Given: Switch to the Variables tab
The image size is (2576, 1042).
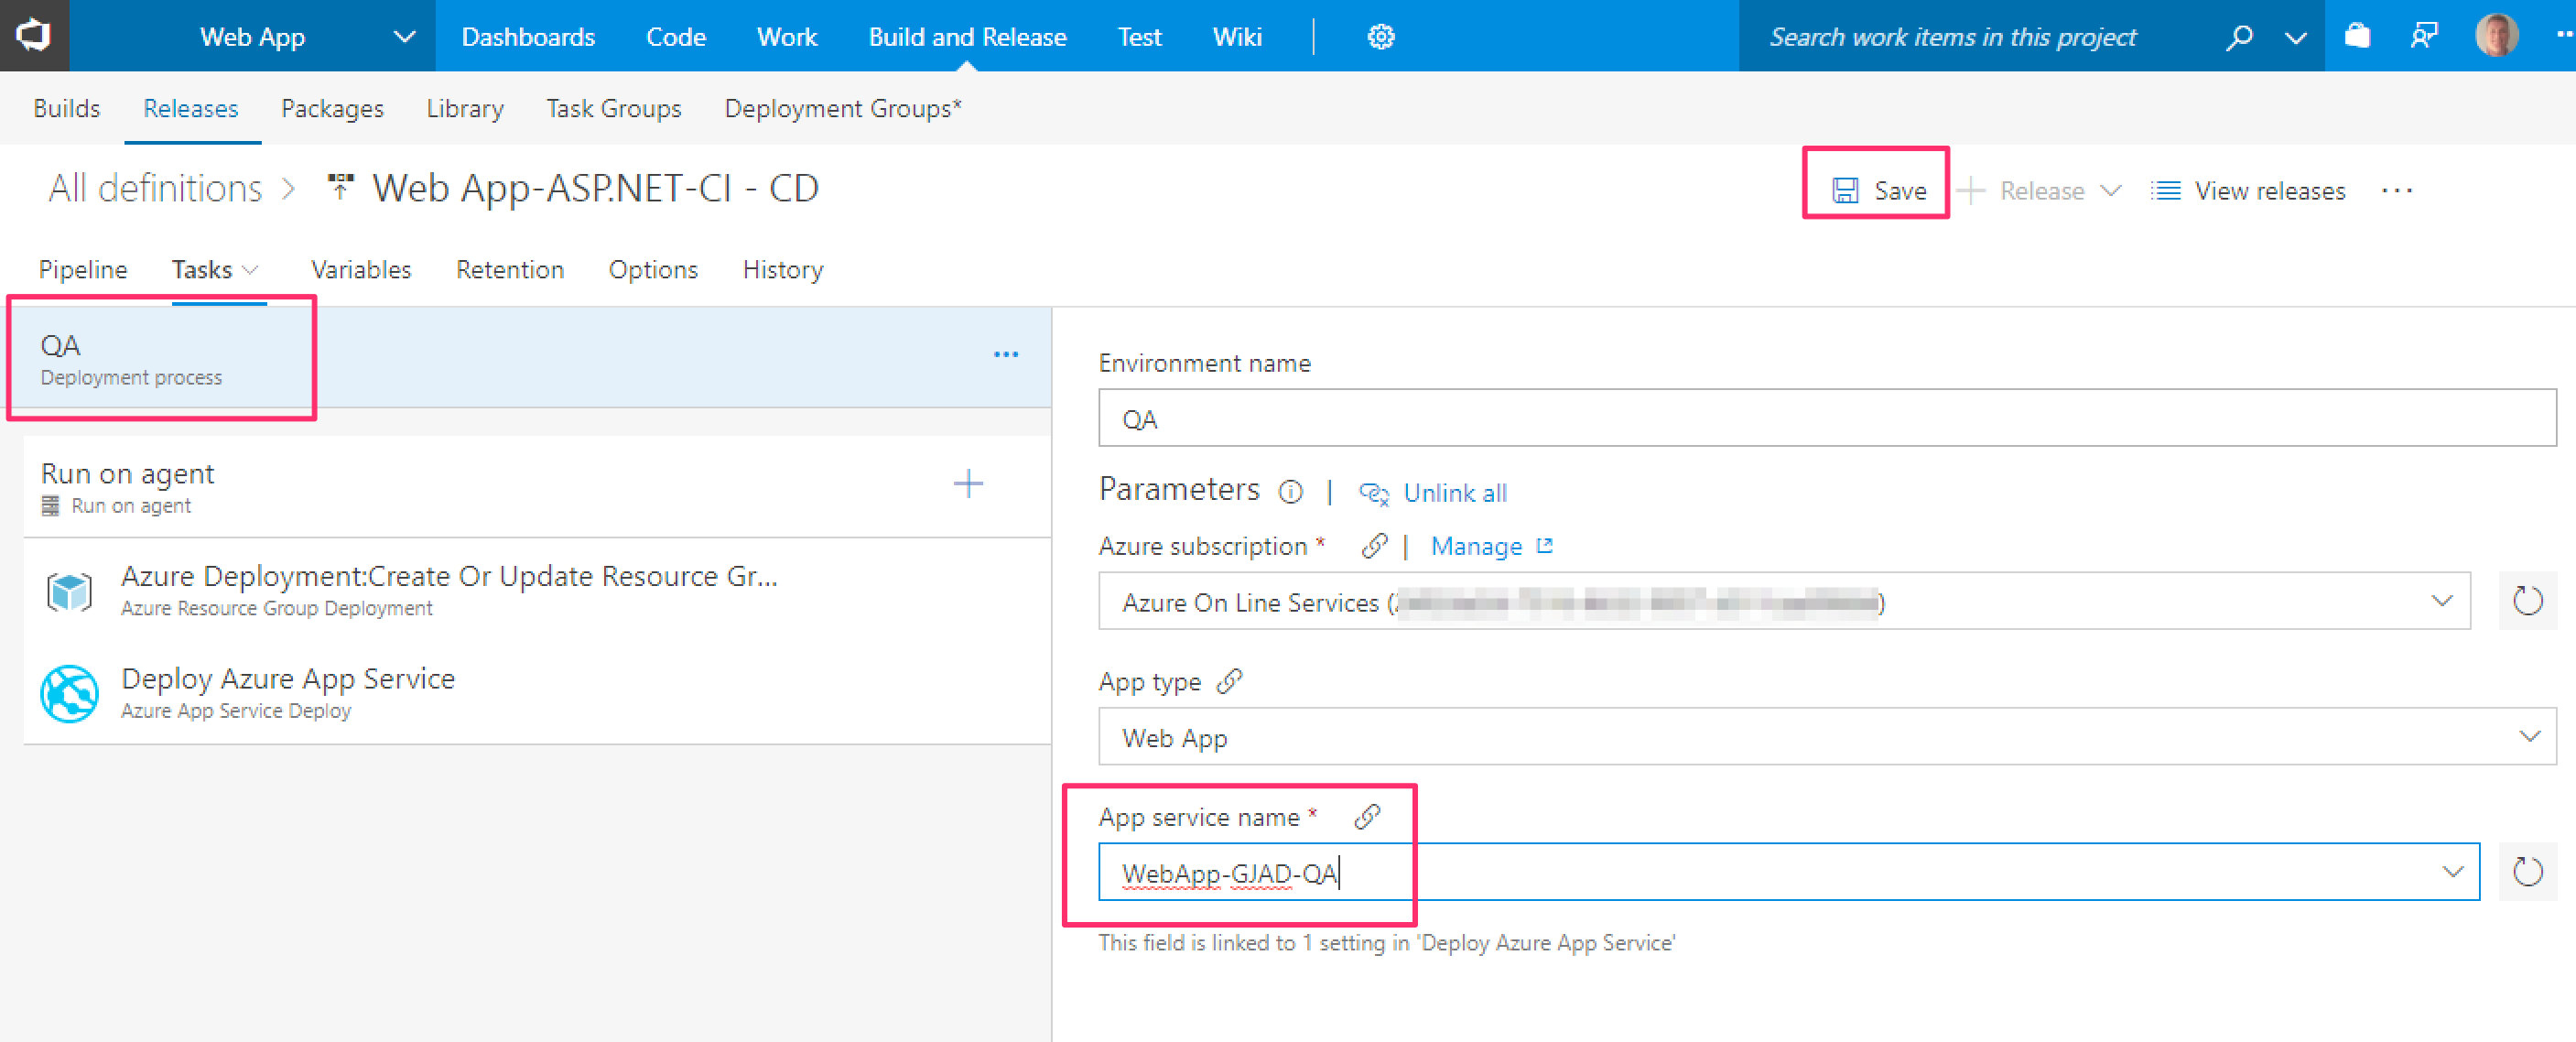Looking at the screenshot, I should click(x=360, y=270).
